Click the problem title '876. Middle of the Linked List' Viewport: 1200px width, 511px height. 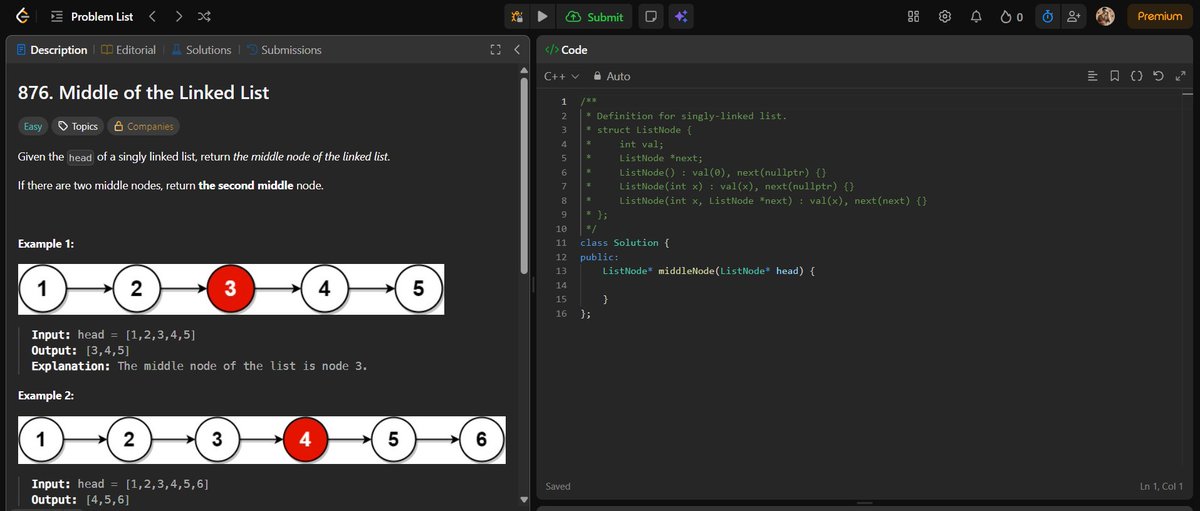[144, 94]
